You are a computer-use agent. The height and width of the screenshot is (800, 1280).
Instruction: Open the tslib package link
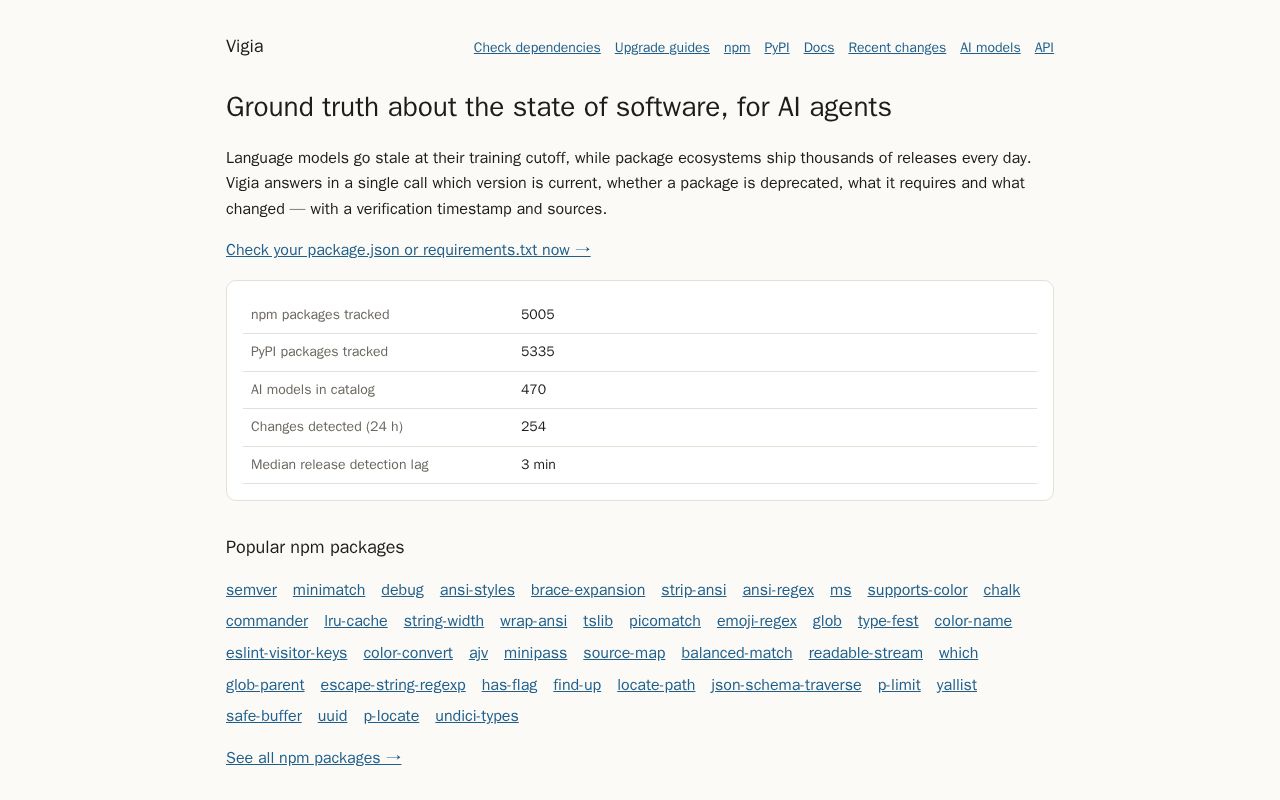point(598,621)
